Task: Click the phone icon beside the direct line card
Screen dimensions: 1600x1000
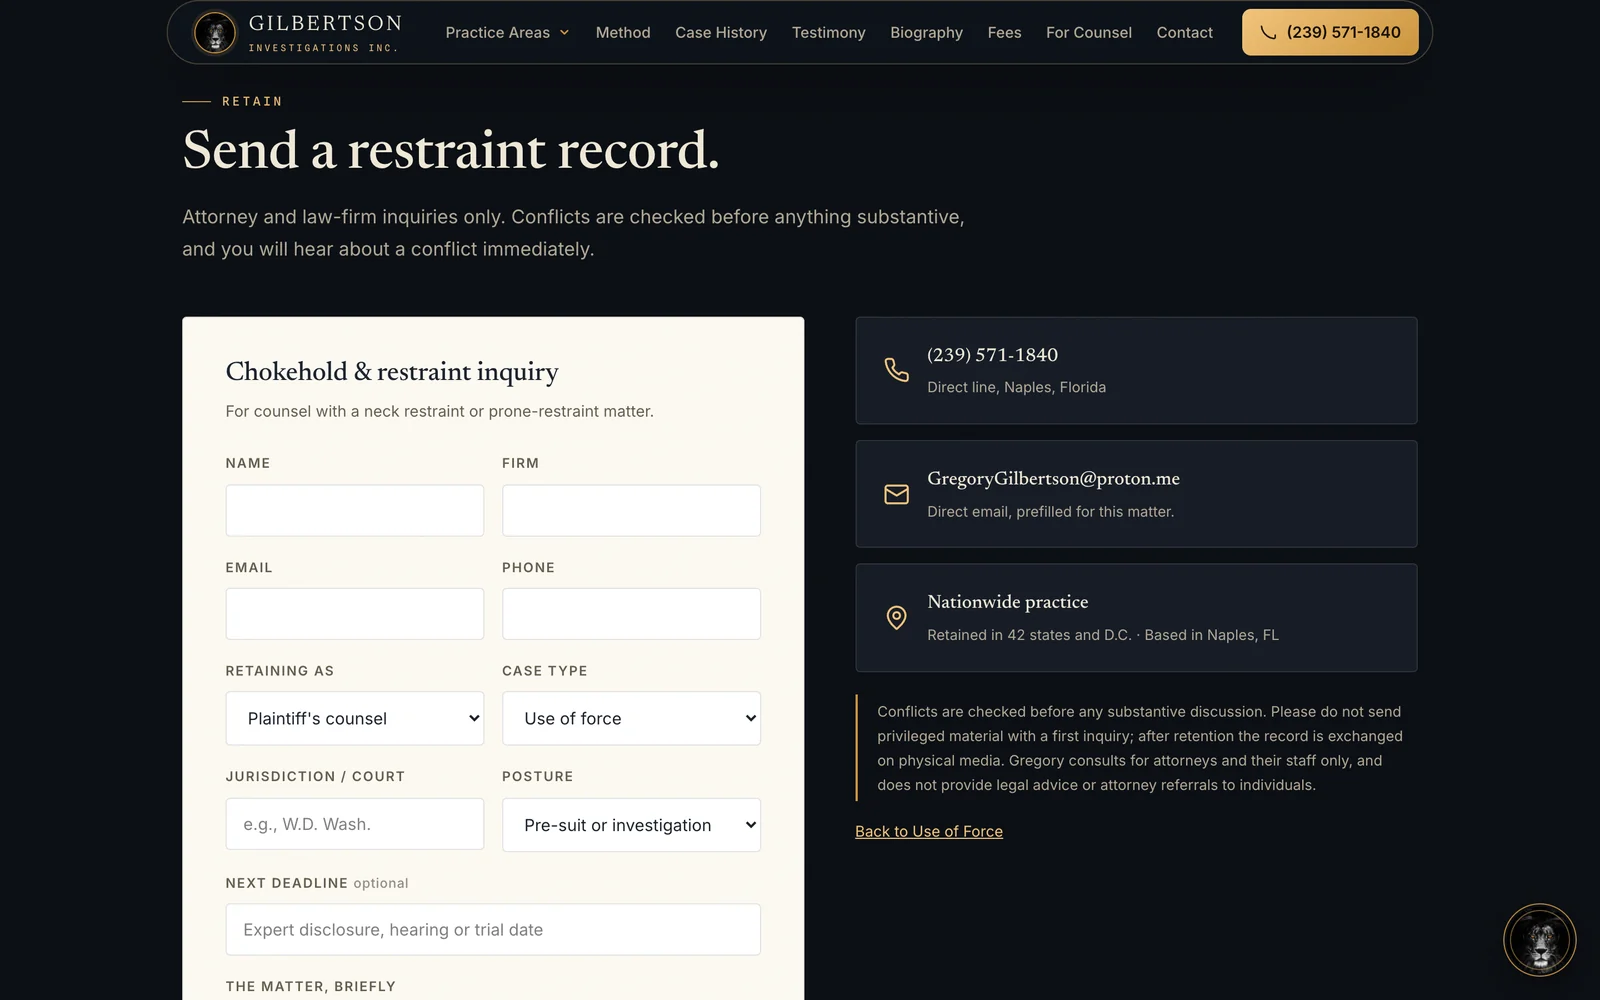Action: [896, 370]
